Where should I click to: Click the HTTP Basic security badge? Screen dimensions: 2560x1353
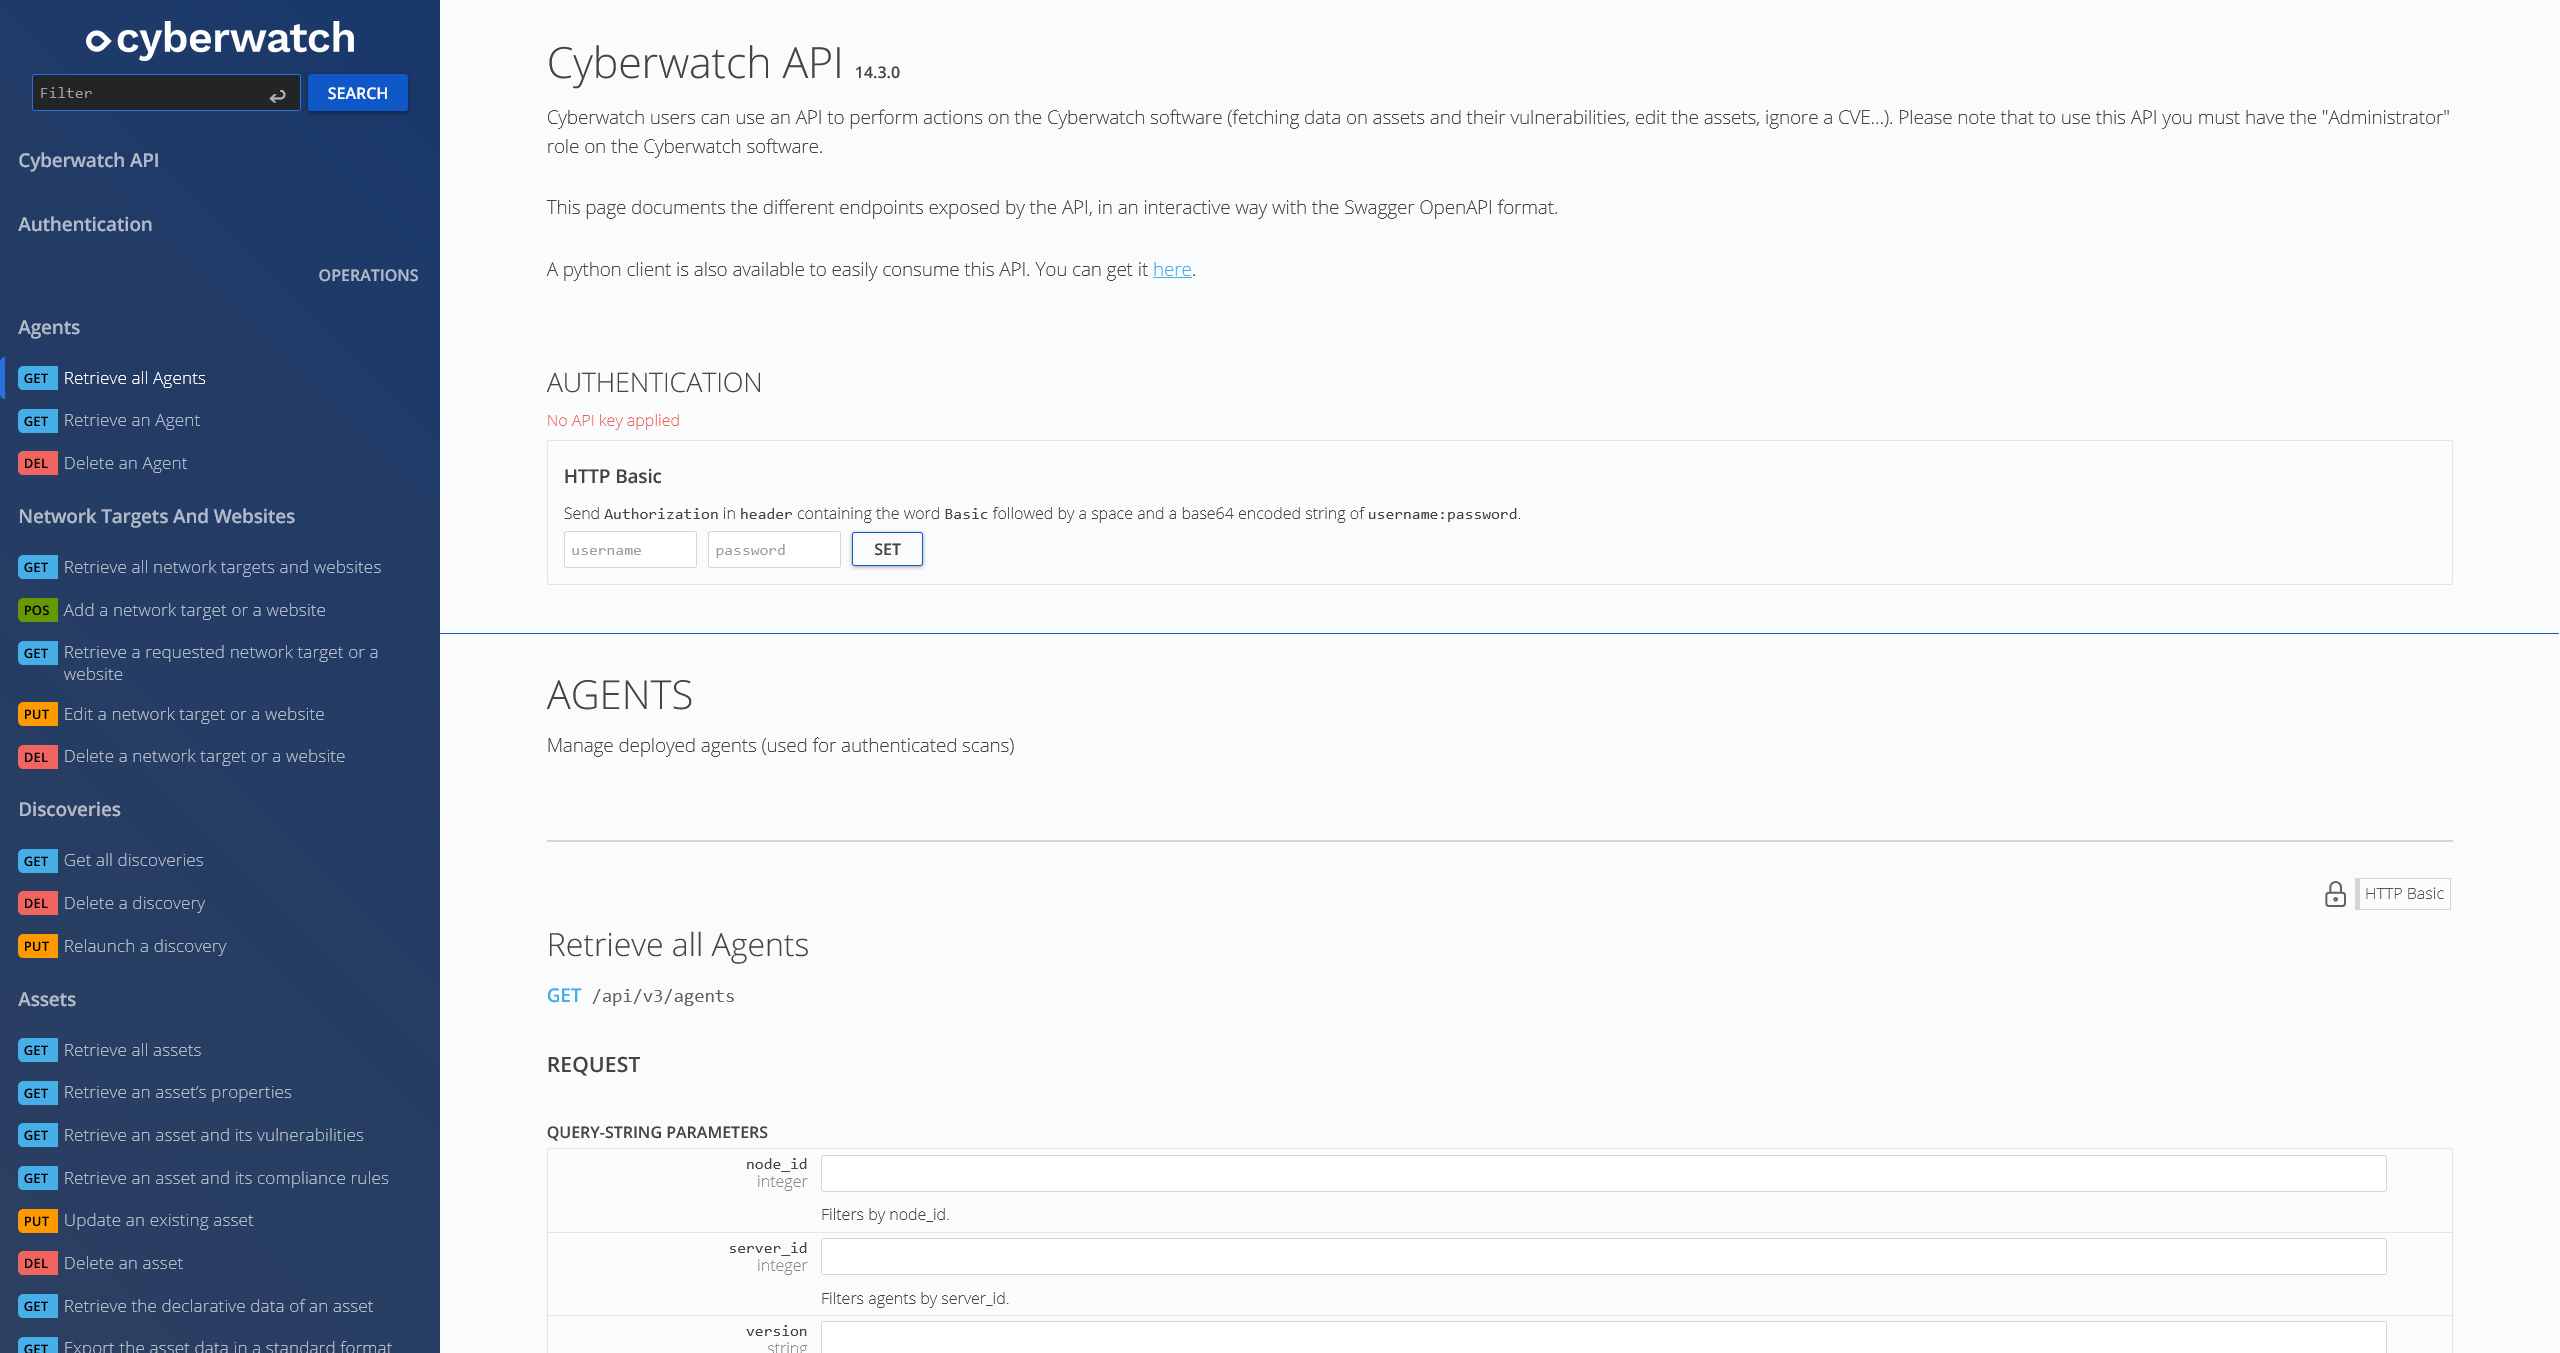point(2403,894)
